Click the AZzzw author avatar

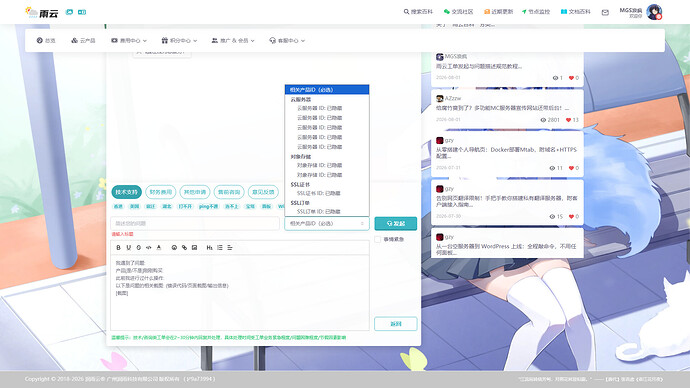(x=440, y=99)
